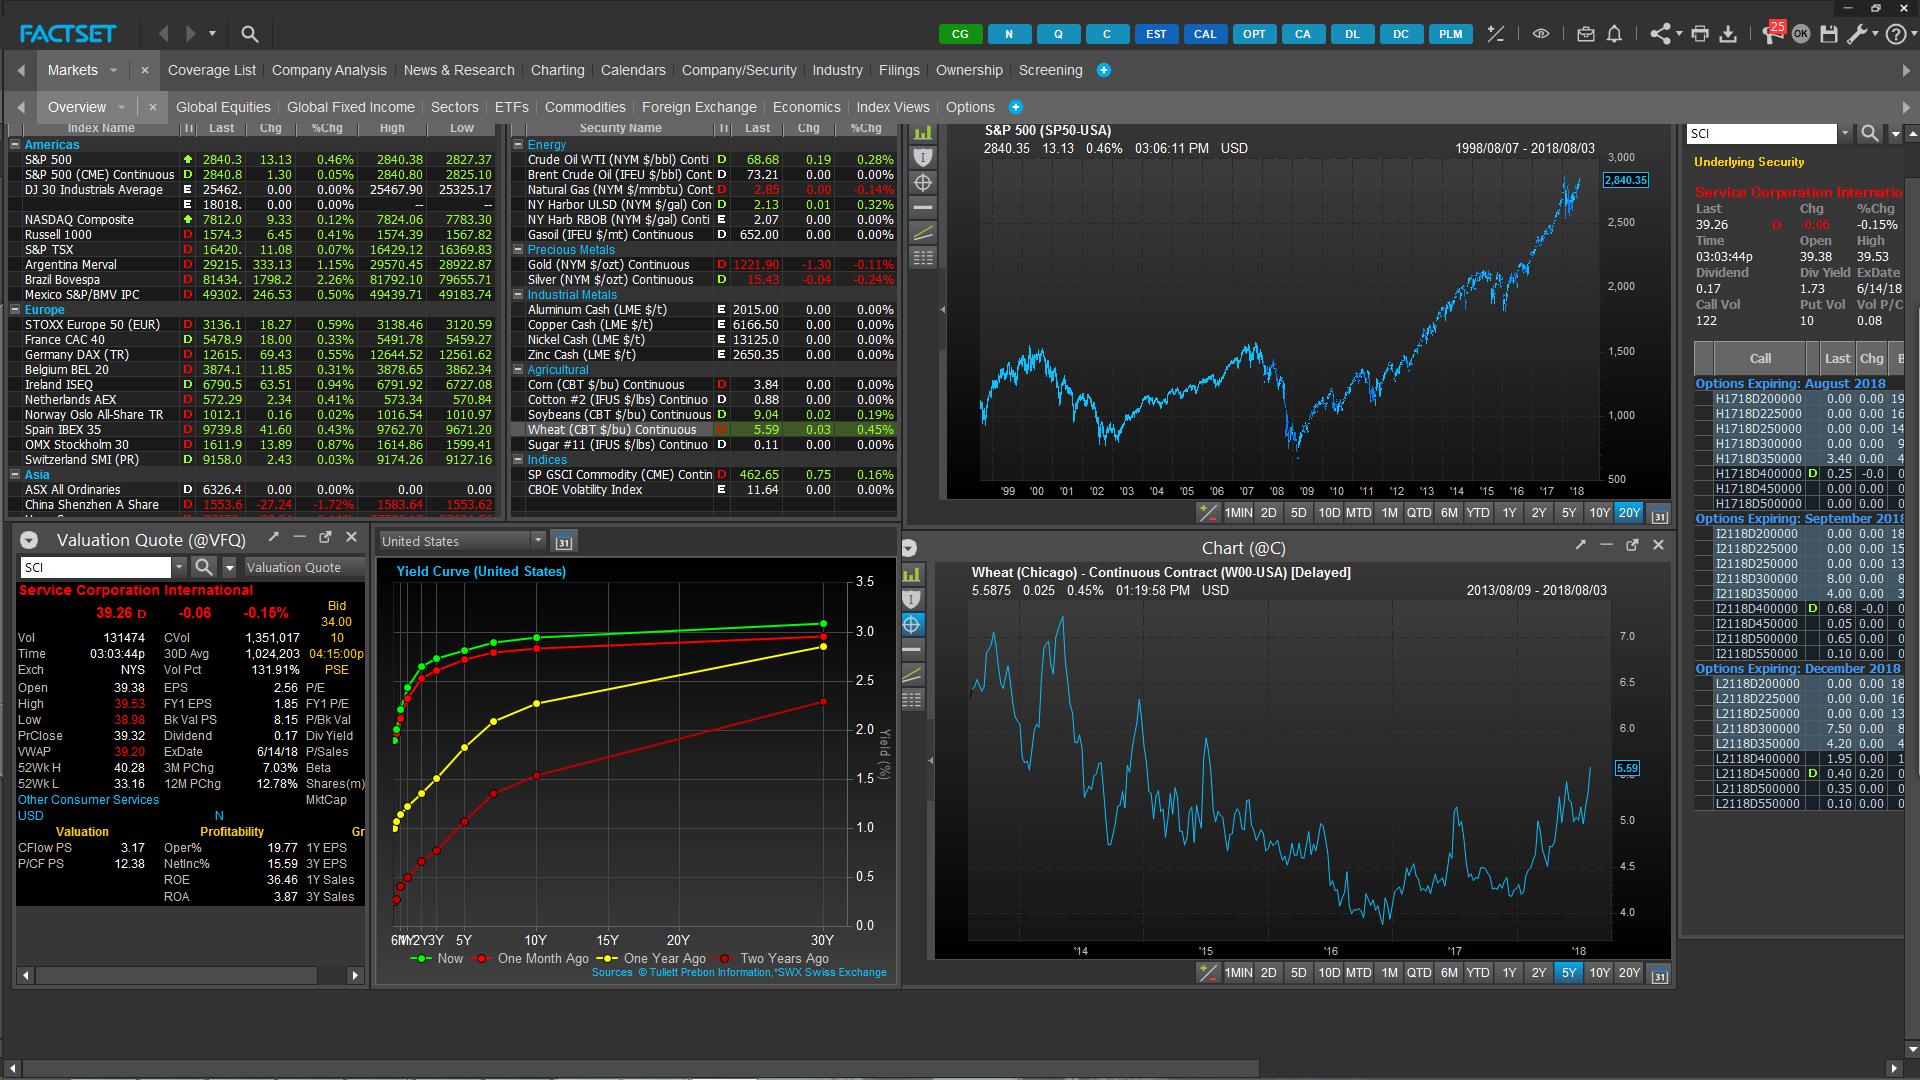Select 5Y range on S&P 500 chart

click(x=1569, y=513)
